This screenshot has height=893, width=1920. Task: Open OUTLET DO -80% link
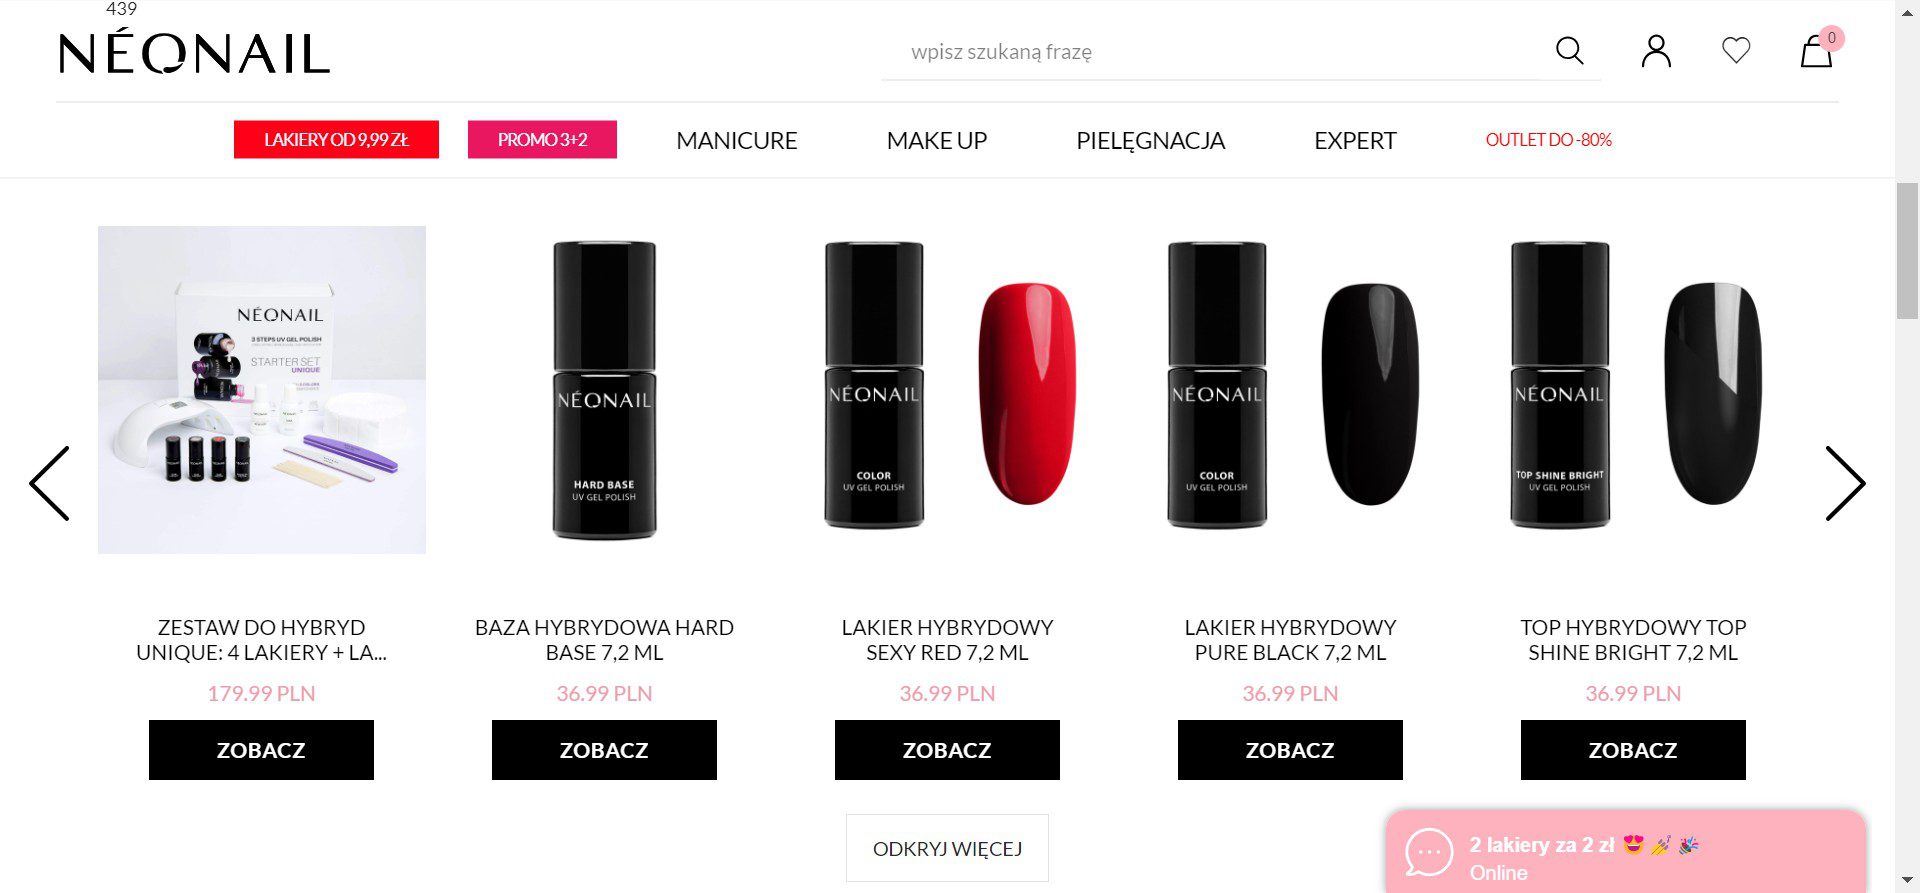coord(1548,140)
